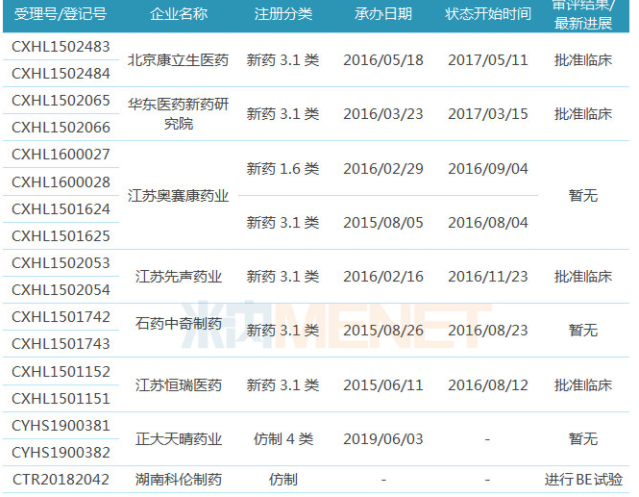The width and height of the screenshot is (639, 497).
Task: Click 批准临床 in the 北京康立生医药 row
Action: pos(583,60)
